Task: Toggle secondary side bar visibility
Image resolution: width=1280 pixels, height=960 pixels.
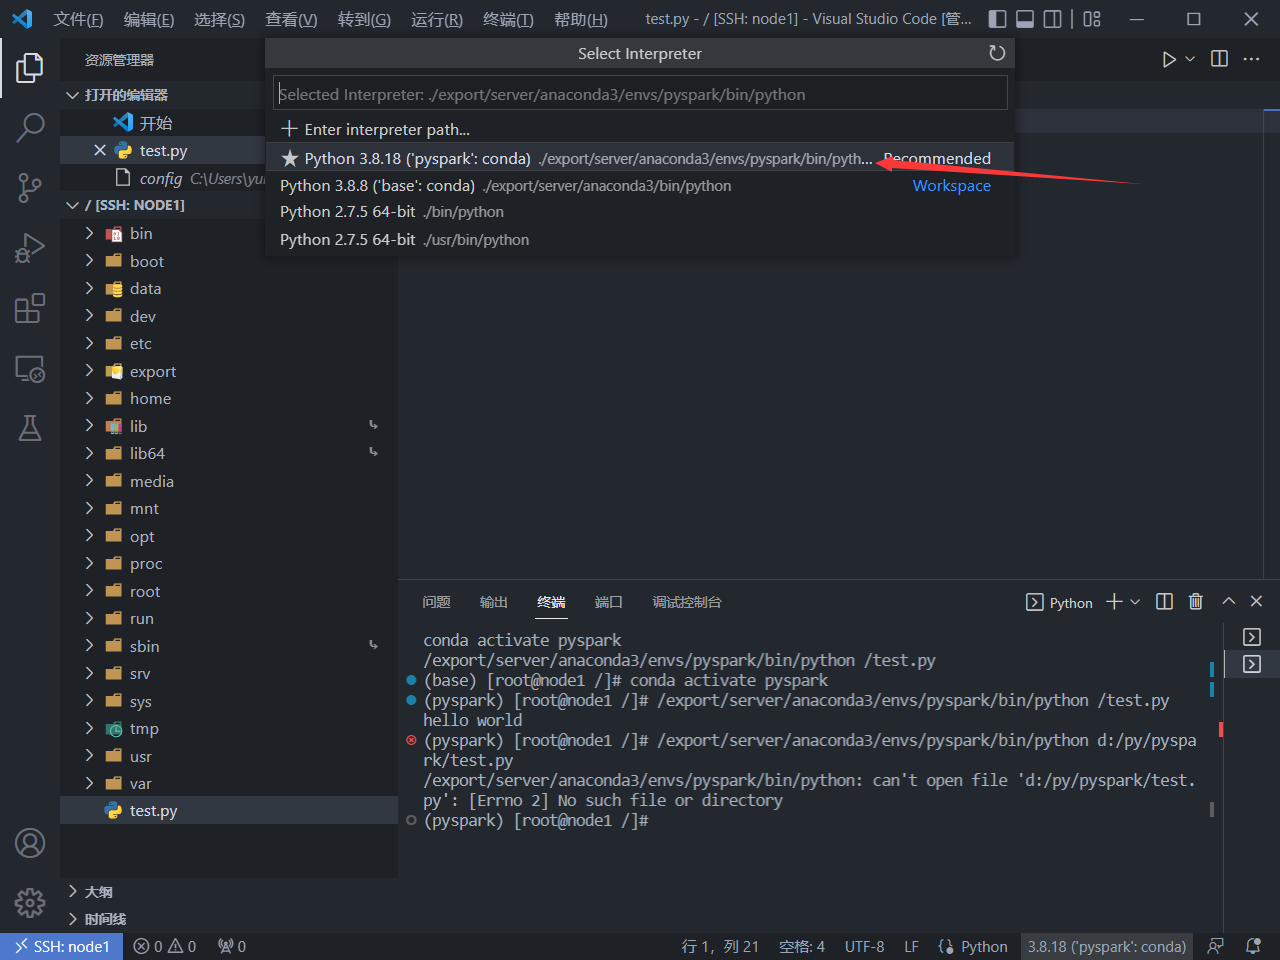Action: pyautogui.click(x=1053, y=19)
